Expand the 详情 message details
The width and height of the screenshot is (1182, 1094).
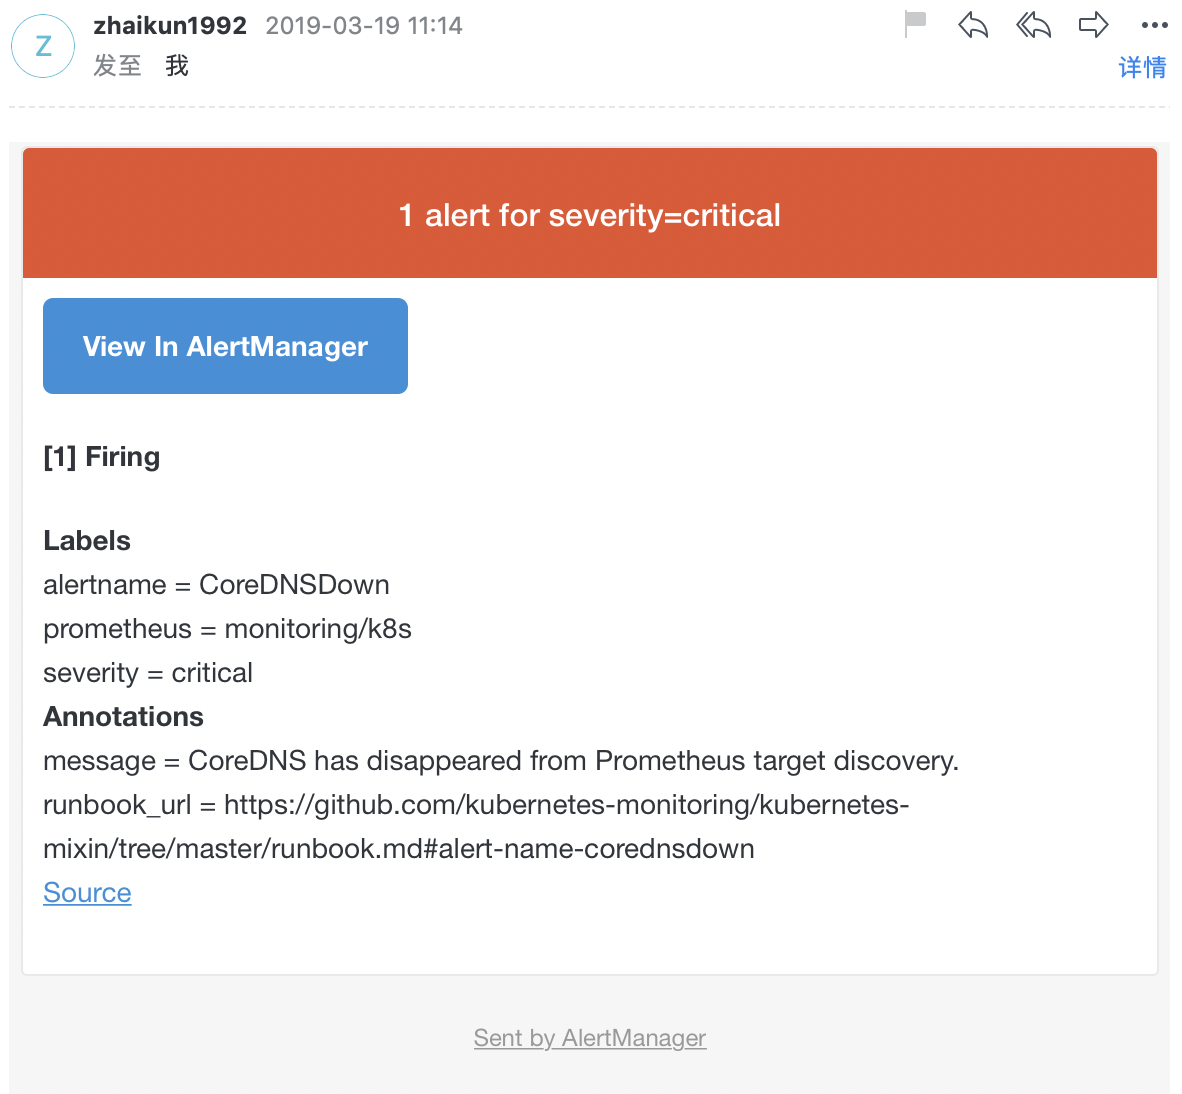coord(1142,67)
